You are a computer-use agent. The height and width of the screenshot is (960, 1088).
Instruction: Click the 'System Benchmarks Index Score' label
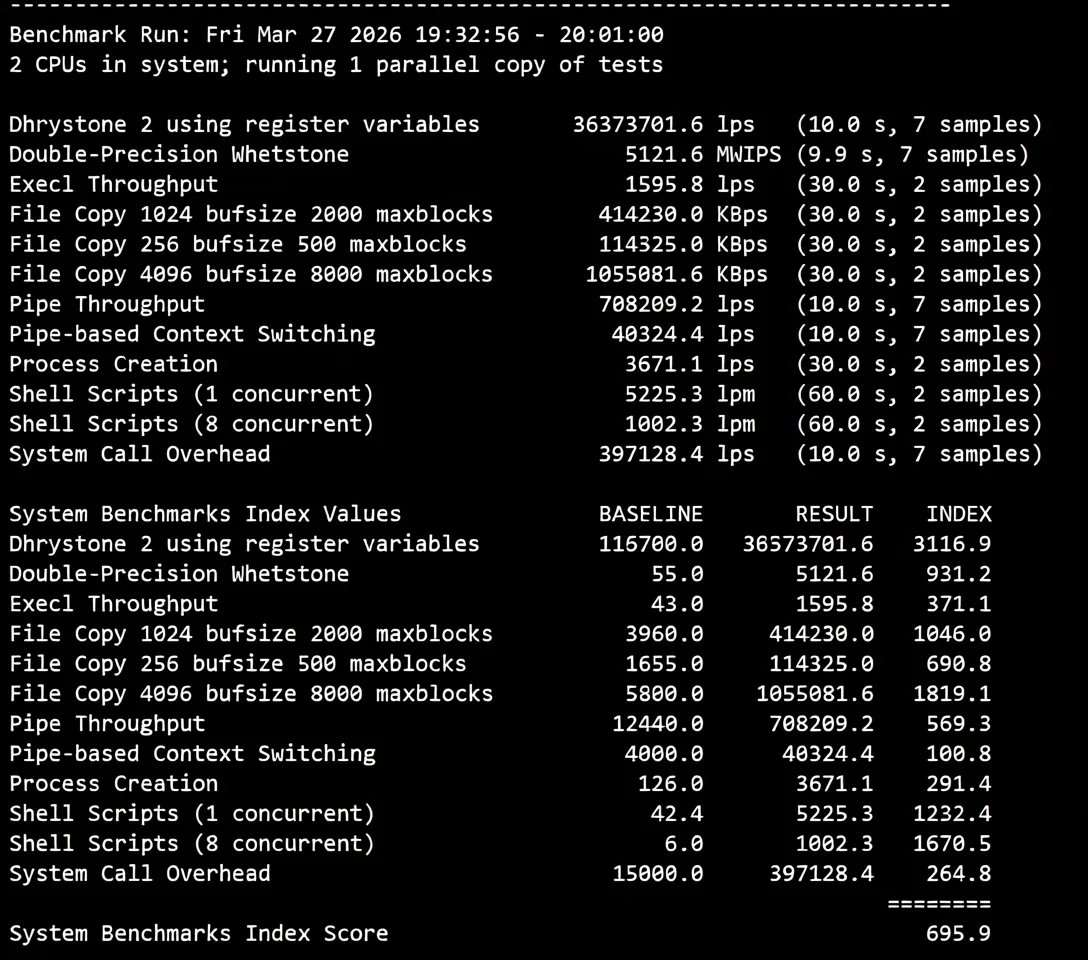pyautogui.click(x=198, y=935)
